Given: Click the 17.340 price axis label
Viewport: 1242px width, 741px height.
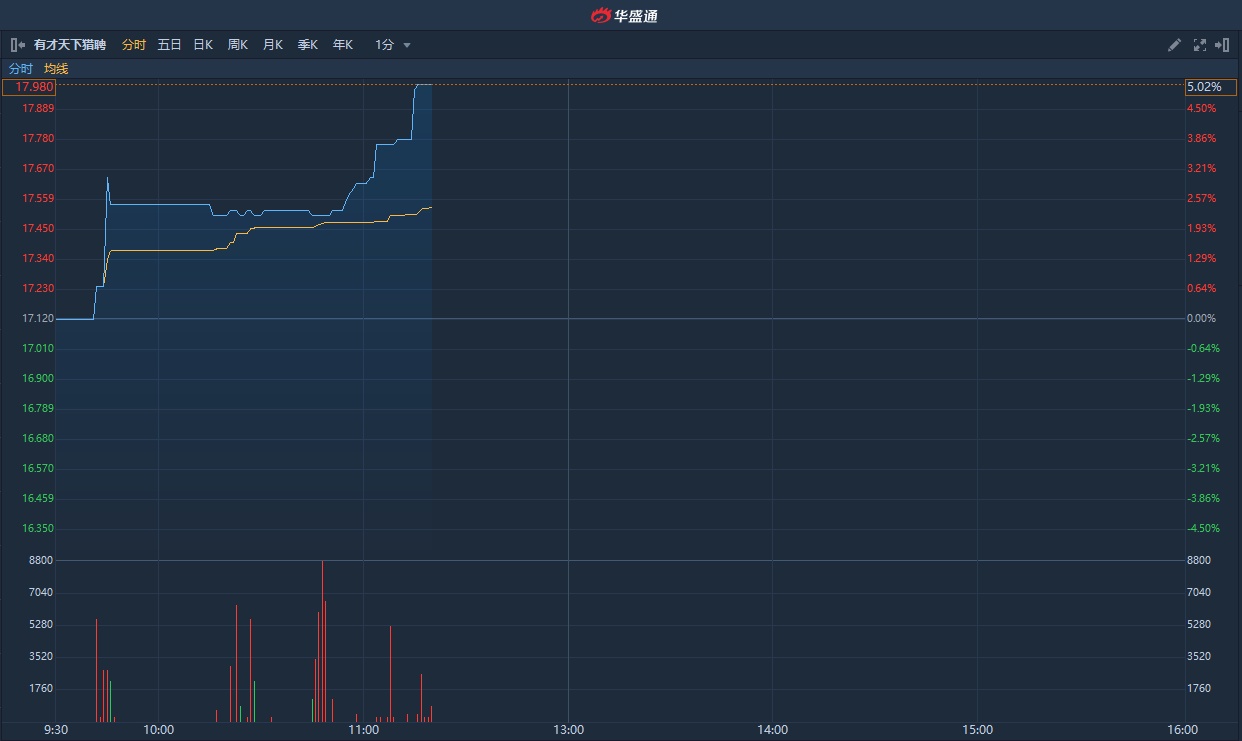Looking at the screenshot, I should point(38,258).
